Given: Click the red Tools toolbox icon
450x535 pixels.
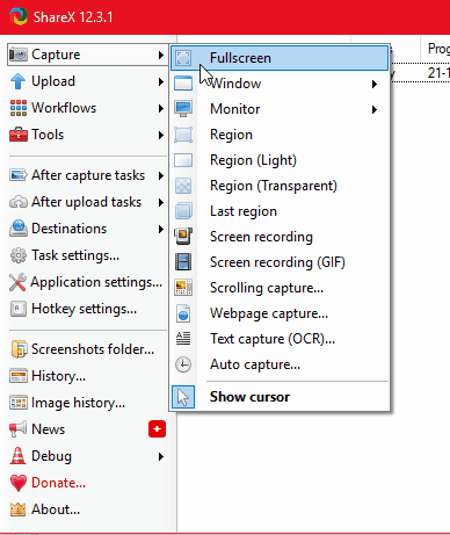Looking at the screenshot, I should click(18, 135).
